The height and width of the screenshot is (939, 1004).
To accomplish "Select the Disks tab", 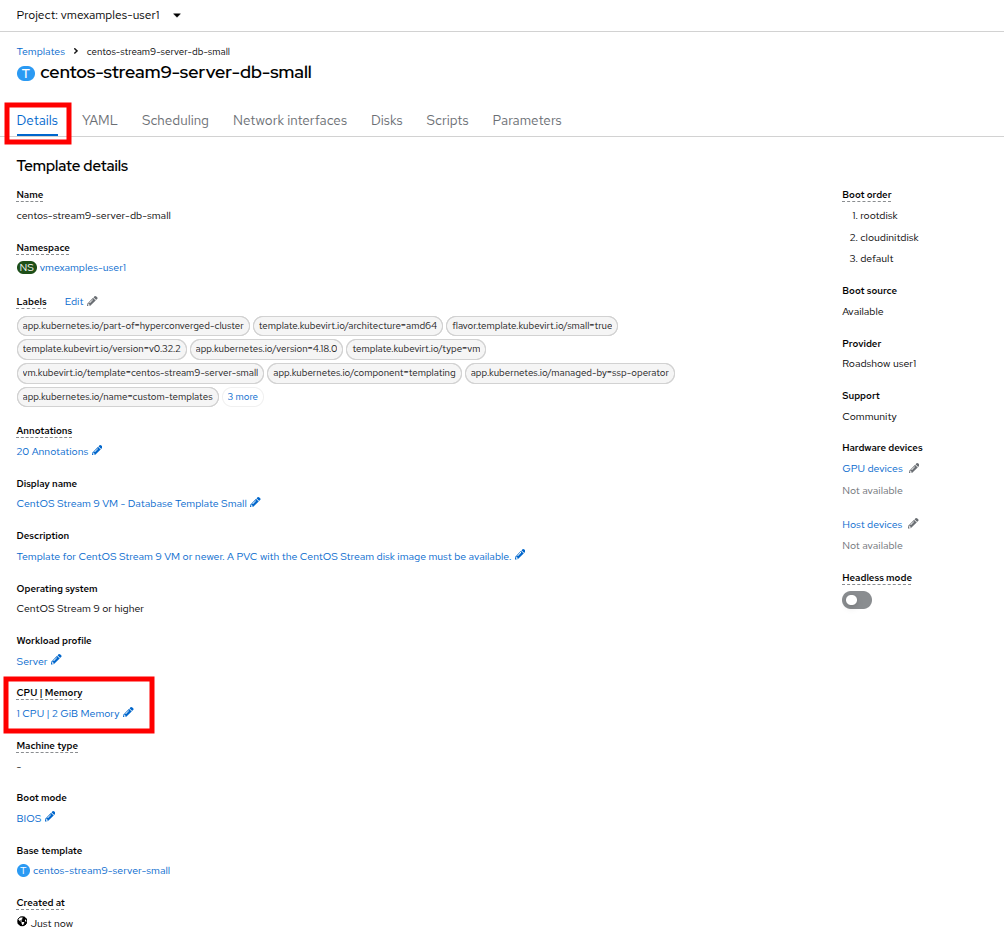I will pos(386,120).
